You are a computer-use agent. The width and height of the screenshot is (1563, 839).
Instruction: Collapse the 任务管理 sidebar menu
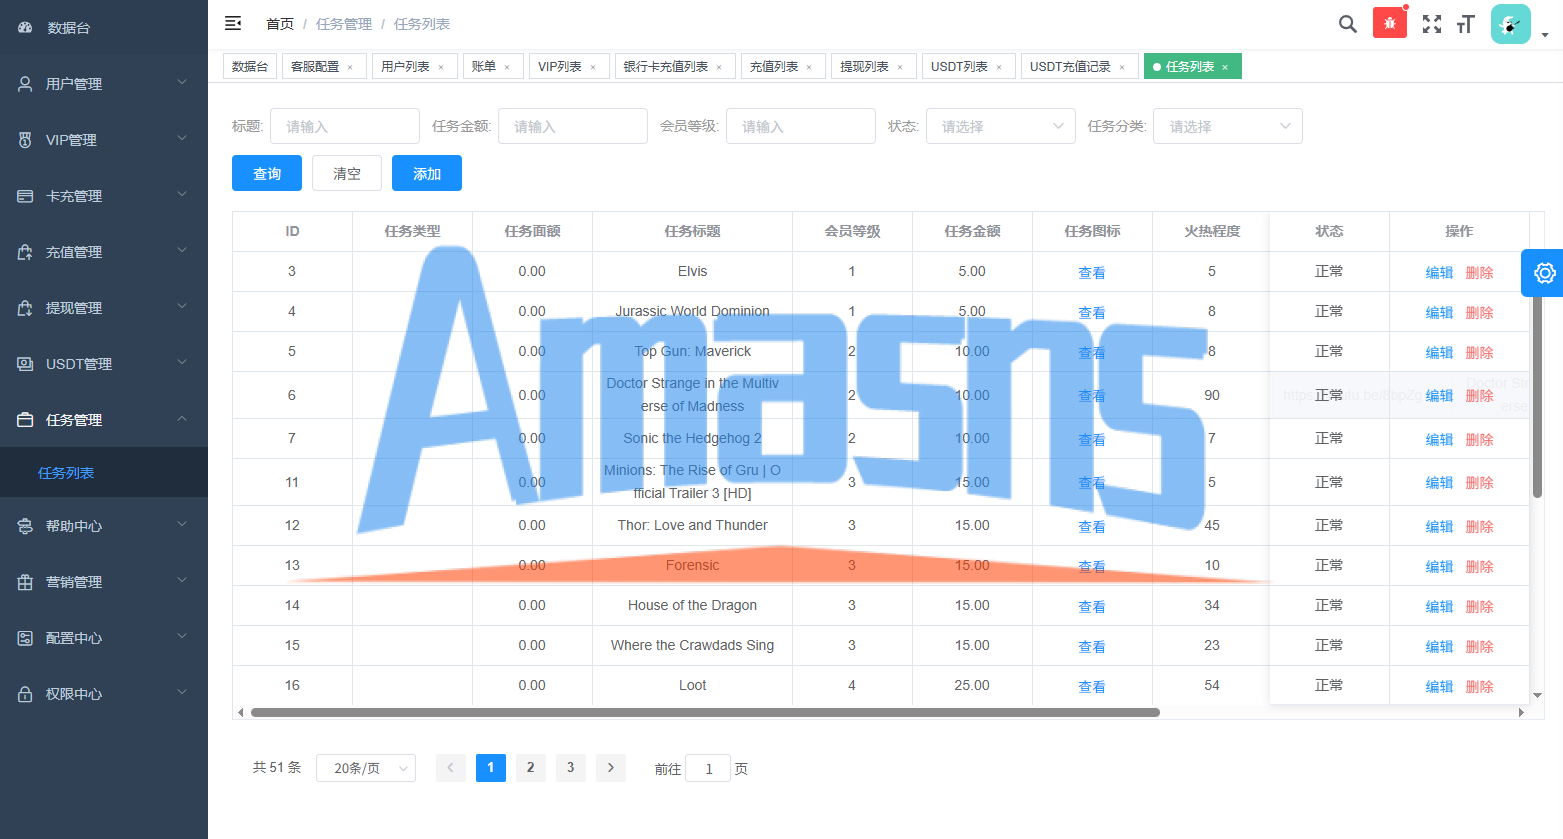(104, 420)
